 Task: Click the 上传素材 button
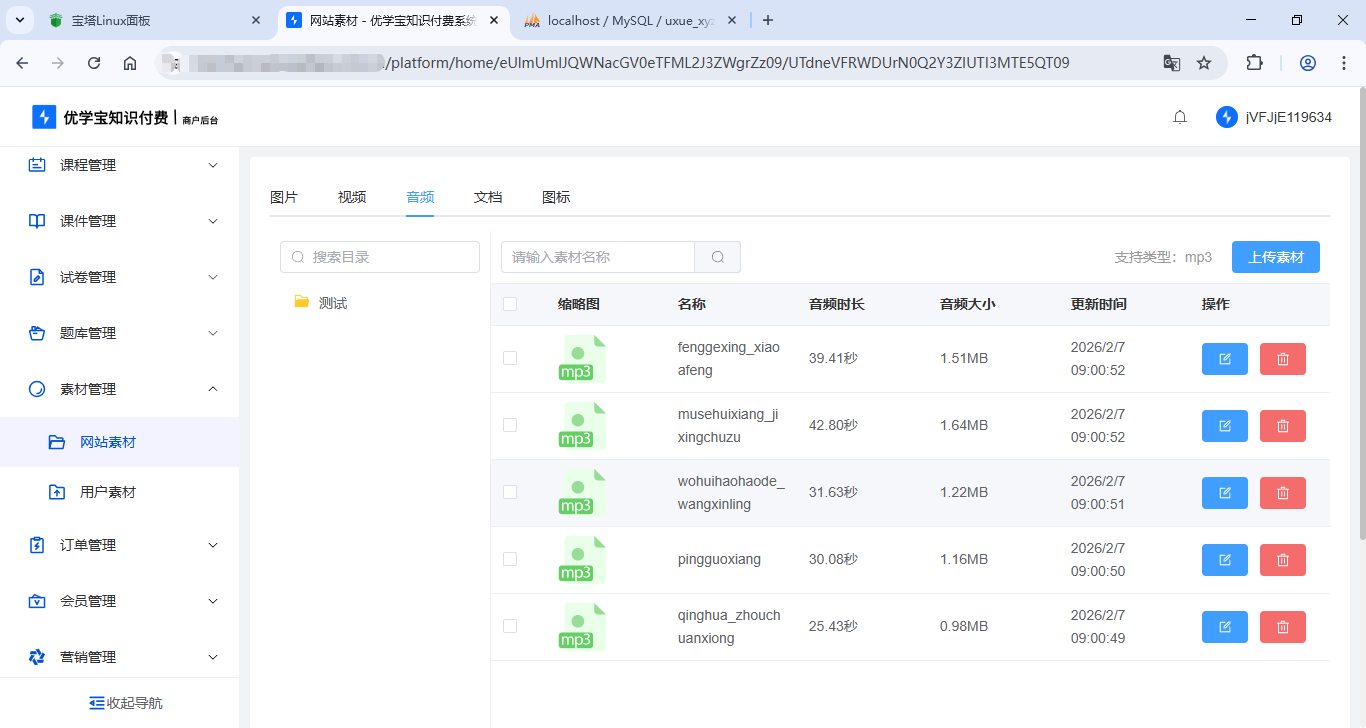[x=1275, y=257]
